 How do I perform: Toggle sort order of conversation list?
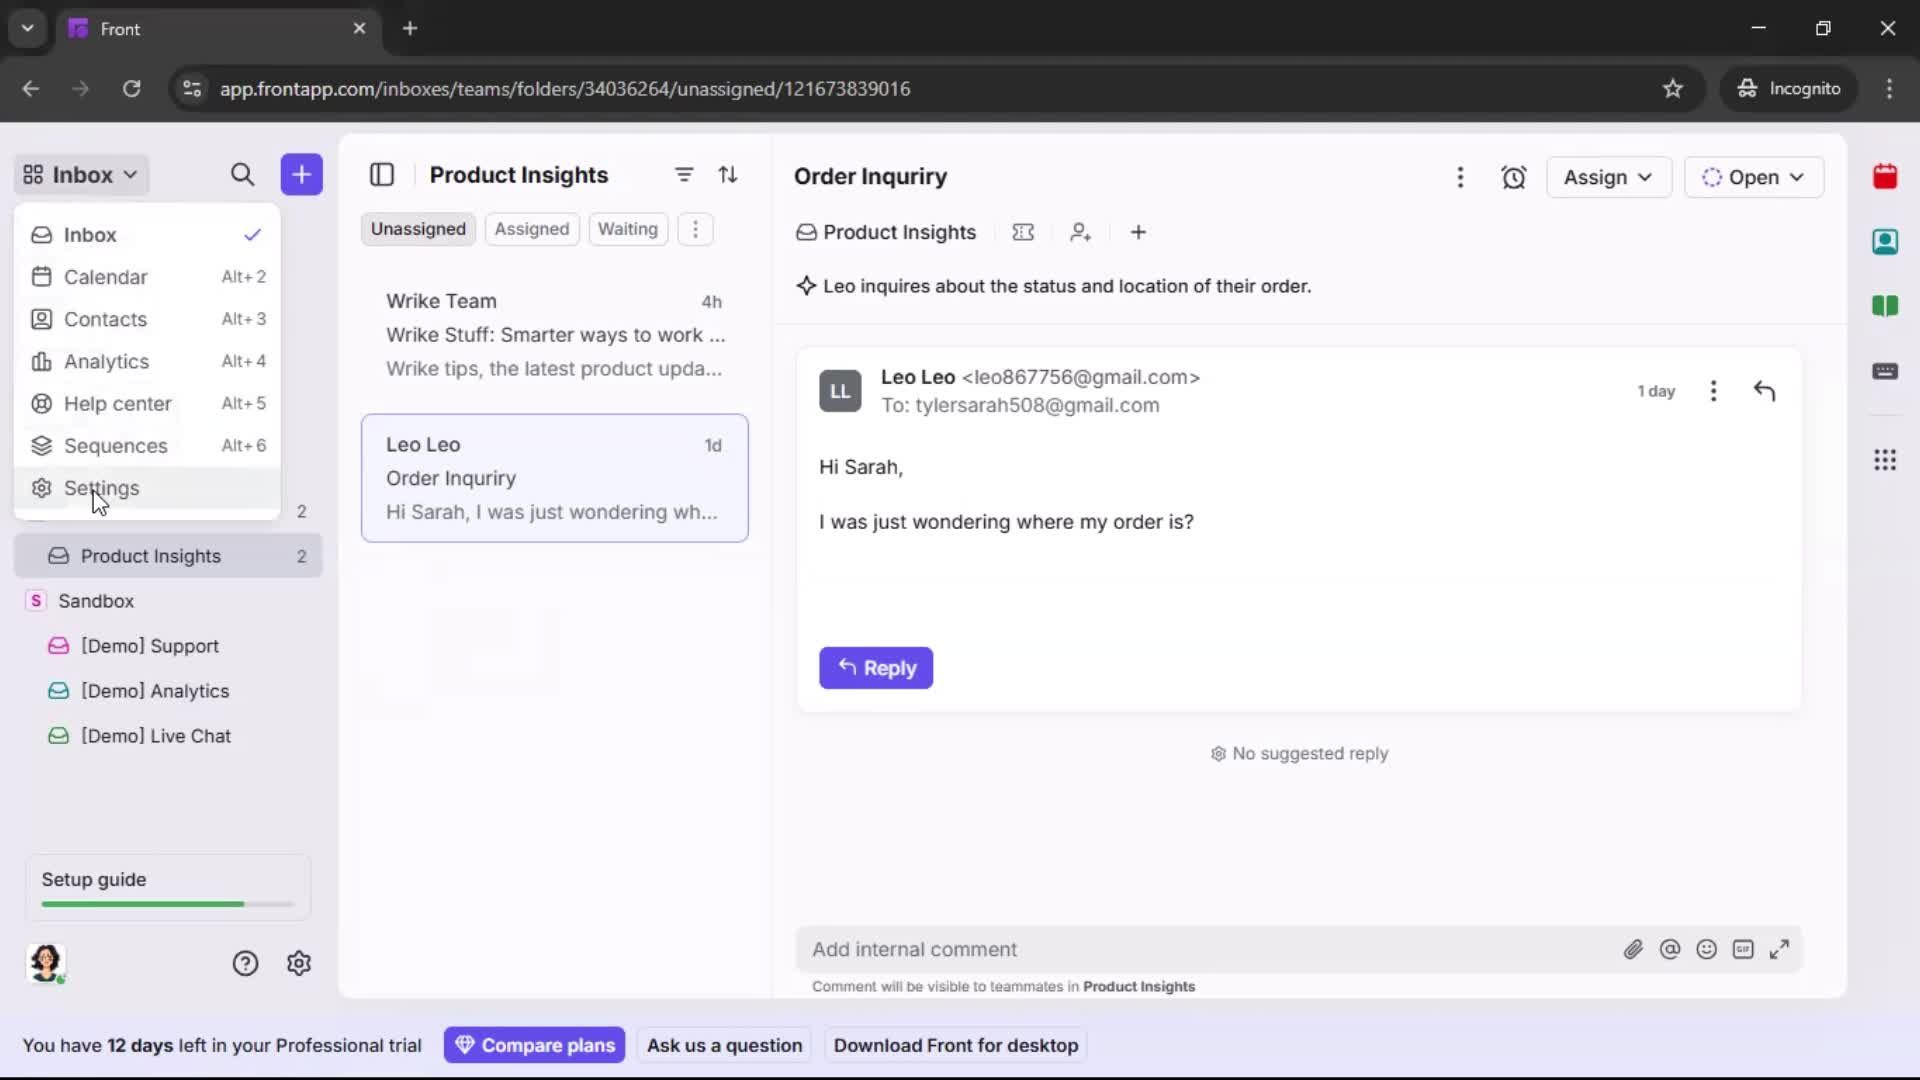729,174
